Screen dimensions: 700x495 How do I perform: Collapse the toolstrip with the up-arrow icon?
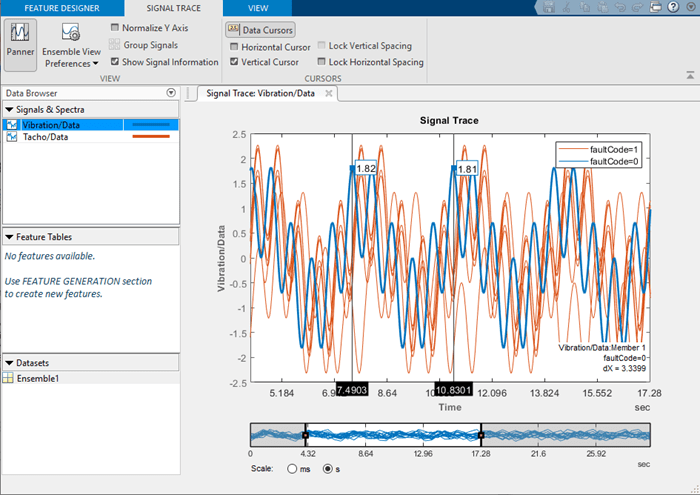(689, 75)
